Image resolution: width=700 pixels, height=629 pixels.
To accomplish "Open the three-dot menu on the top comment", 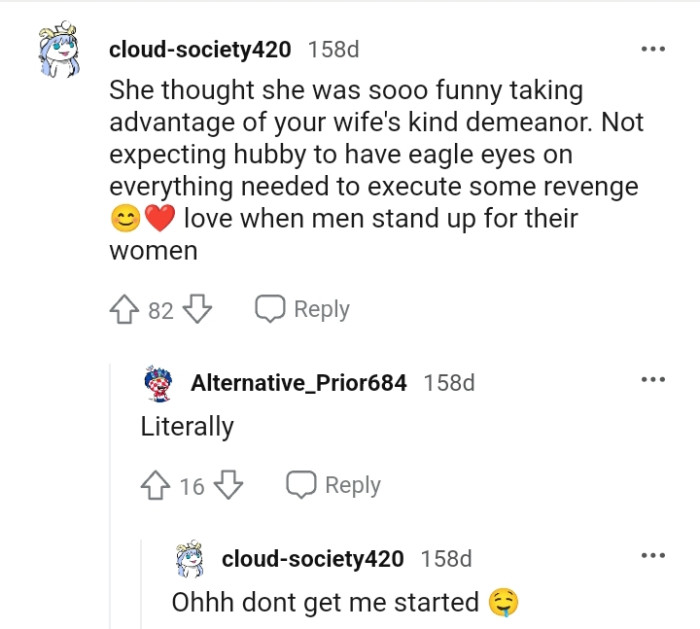I will tap(652, 48).
